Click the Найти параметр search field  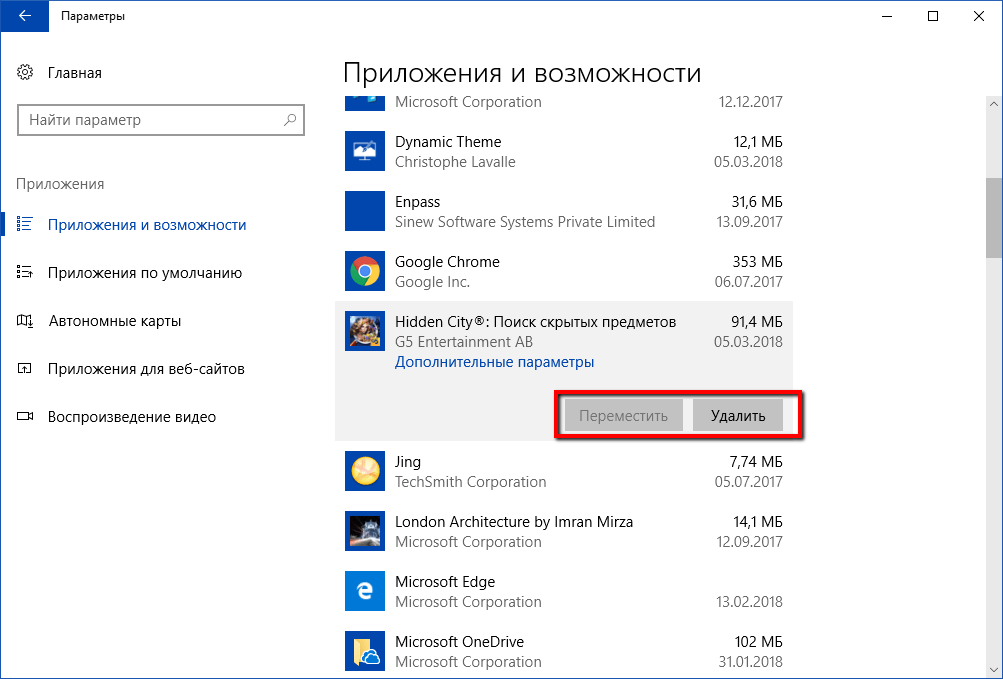[160, 119]
